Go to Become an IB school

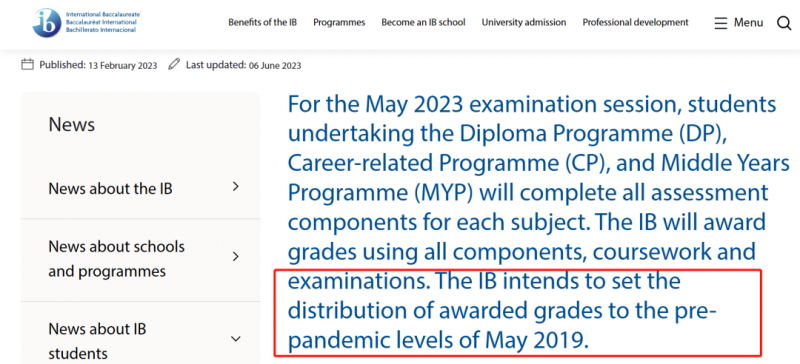tap(423, 22)
